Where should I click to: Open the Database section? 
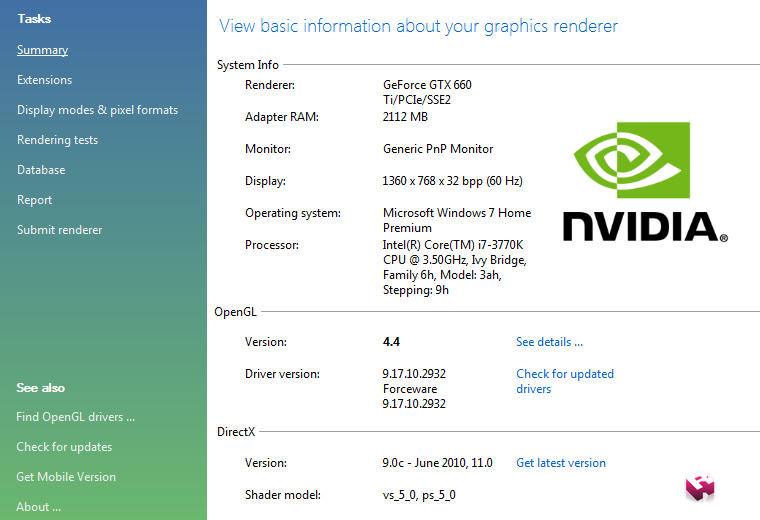[x=41, y=170]
